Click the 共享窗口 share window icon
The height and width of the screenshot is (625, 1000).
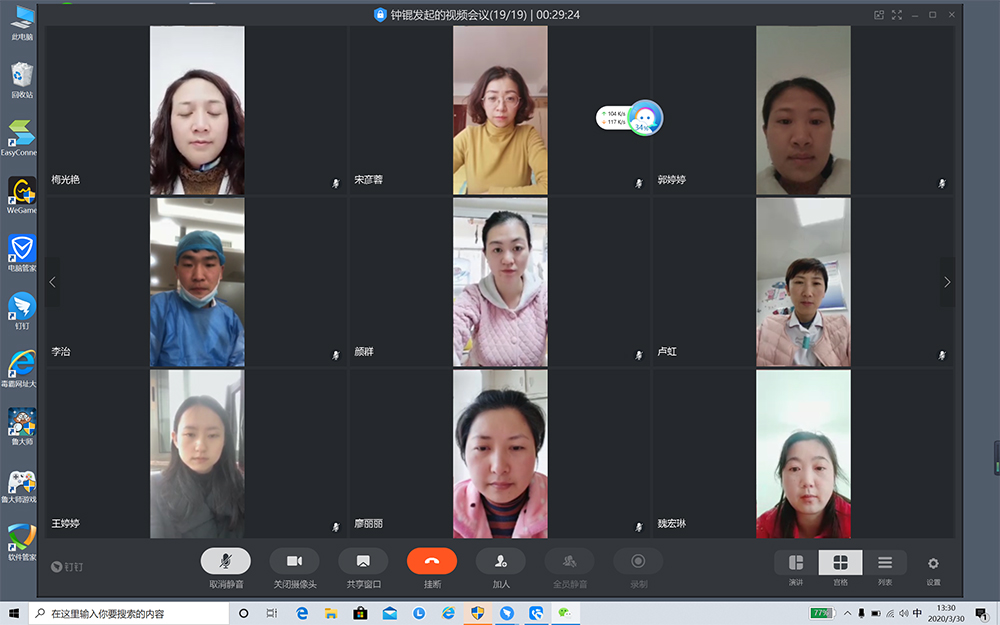pyautogui.click(x=363, y=561)
